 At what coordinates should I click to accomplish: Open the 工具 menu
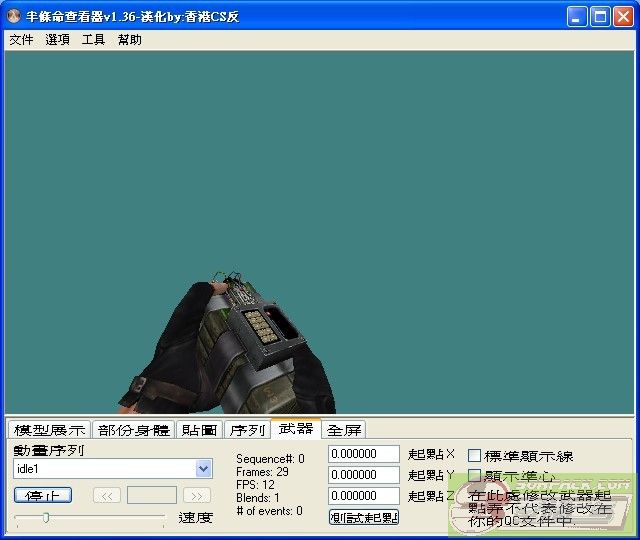click(x=93, y=40)
